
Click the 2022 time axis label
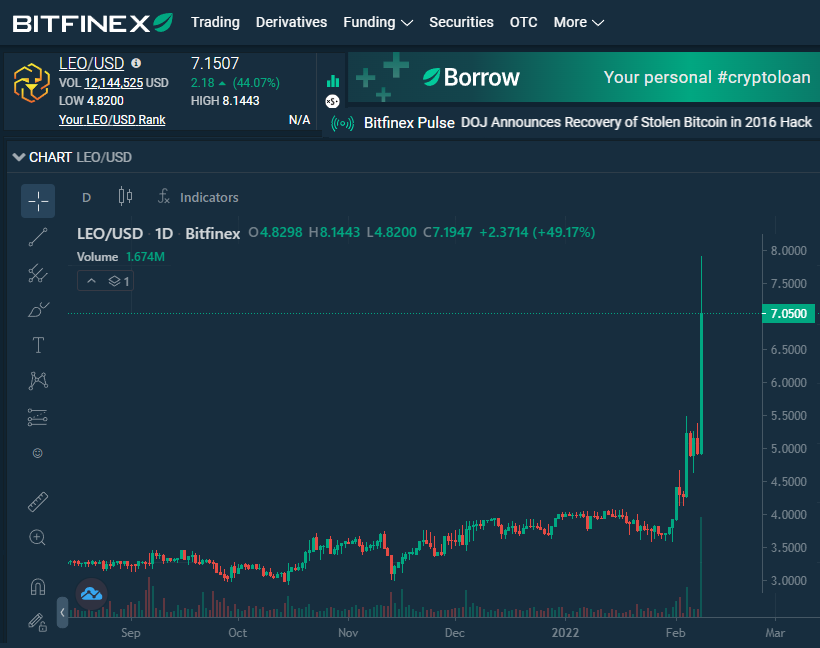(565, 633)
